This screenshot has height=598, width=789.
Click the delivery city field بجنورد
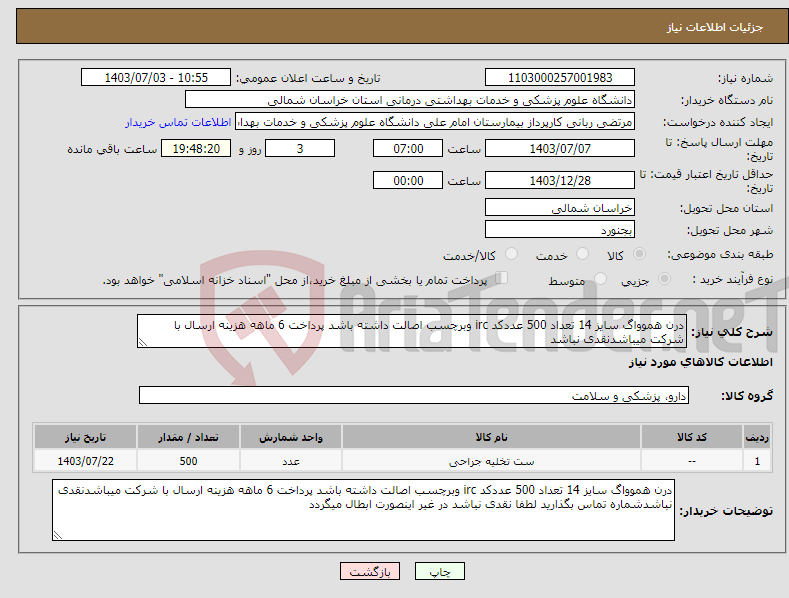(x=560, y=230)
